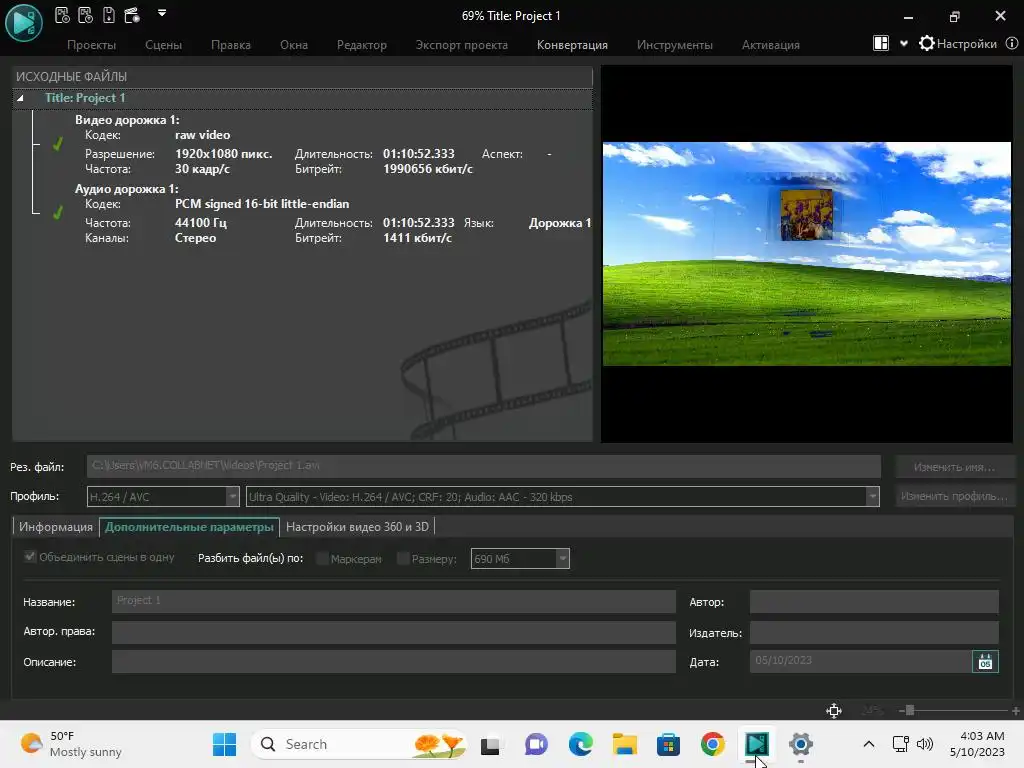The width and height of the screenshot is (1024, 768).
Task: Click the zoom in plus button
Action: pos(1016,711)
